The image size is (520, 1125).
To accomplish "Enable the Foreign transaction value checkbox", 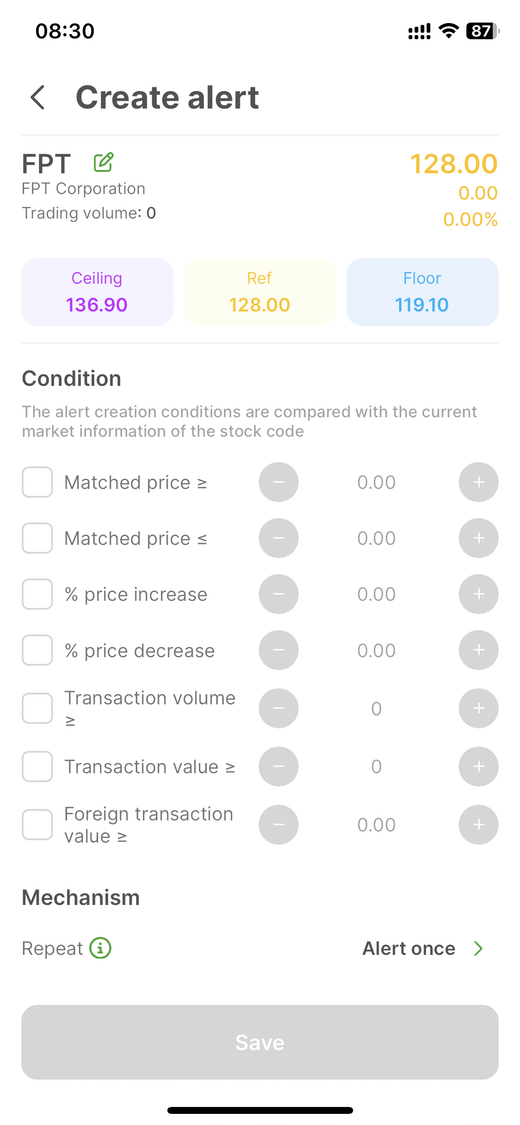I will click(37, 824).
